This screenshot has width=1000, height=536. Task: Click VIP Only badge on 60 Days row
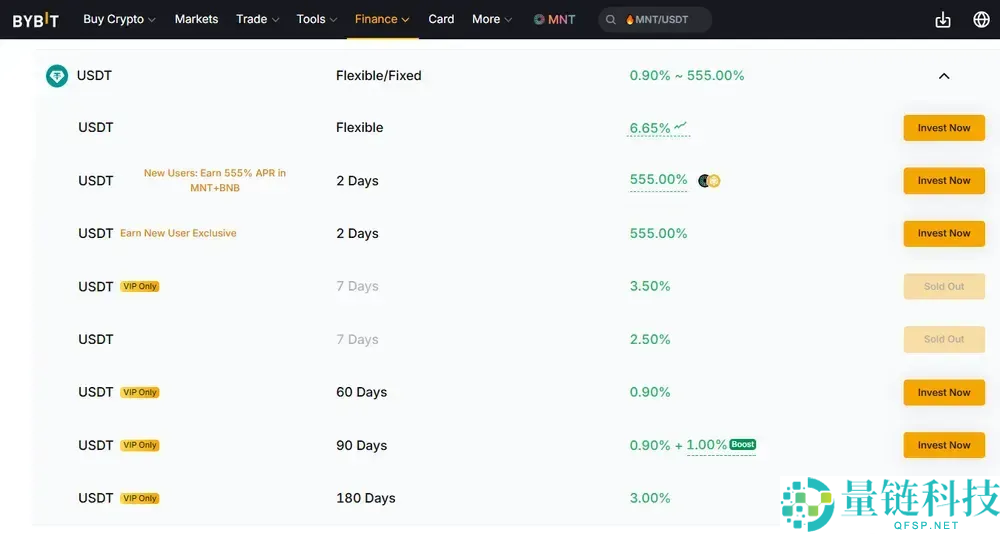[140, 392]
